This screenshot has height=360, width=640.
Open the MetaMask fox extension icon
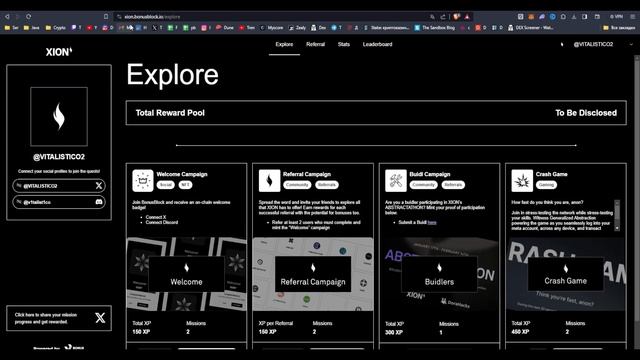pos(531,17)
